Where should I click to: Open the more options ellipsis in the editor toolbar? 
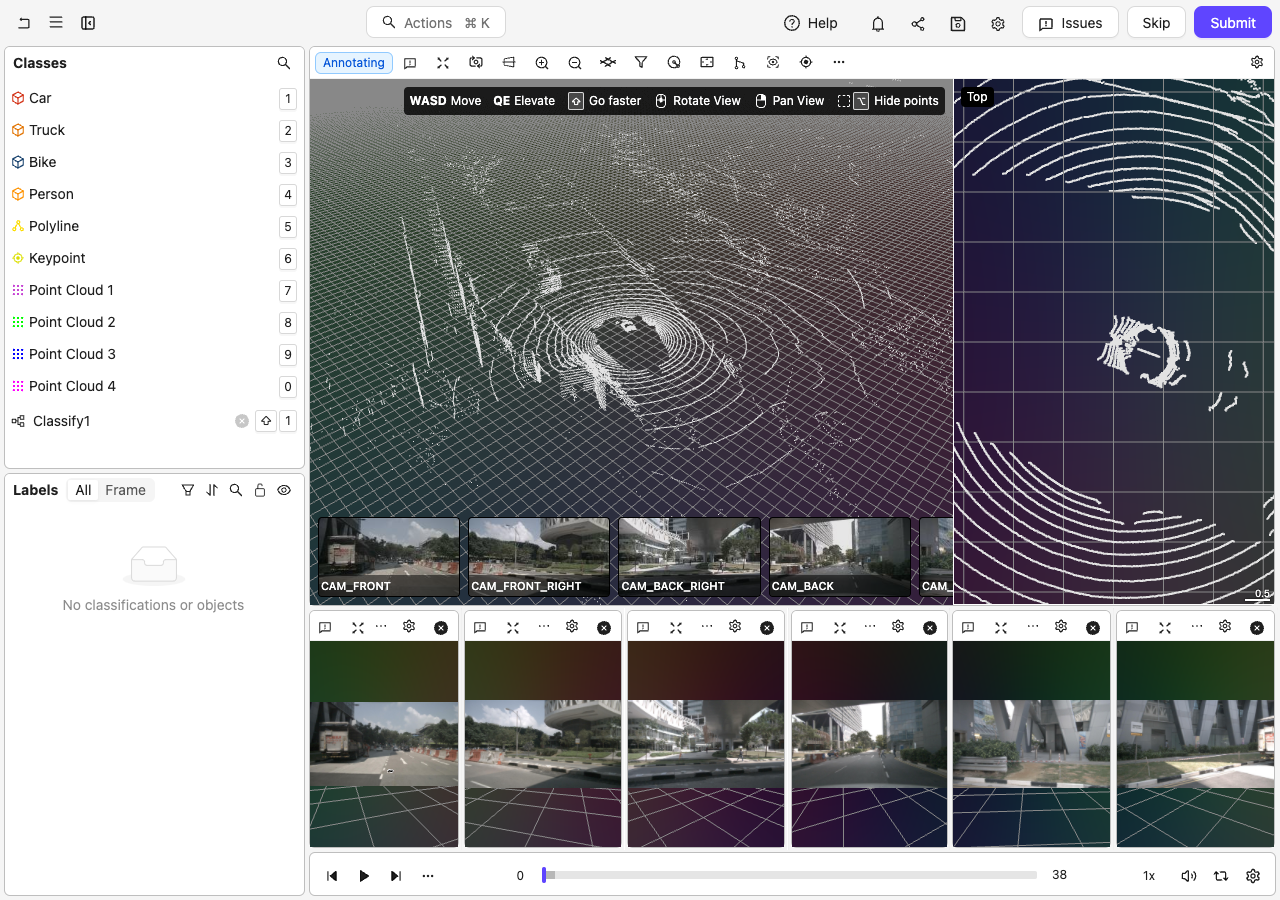click(839, 63)
